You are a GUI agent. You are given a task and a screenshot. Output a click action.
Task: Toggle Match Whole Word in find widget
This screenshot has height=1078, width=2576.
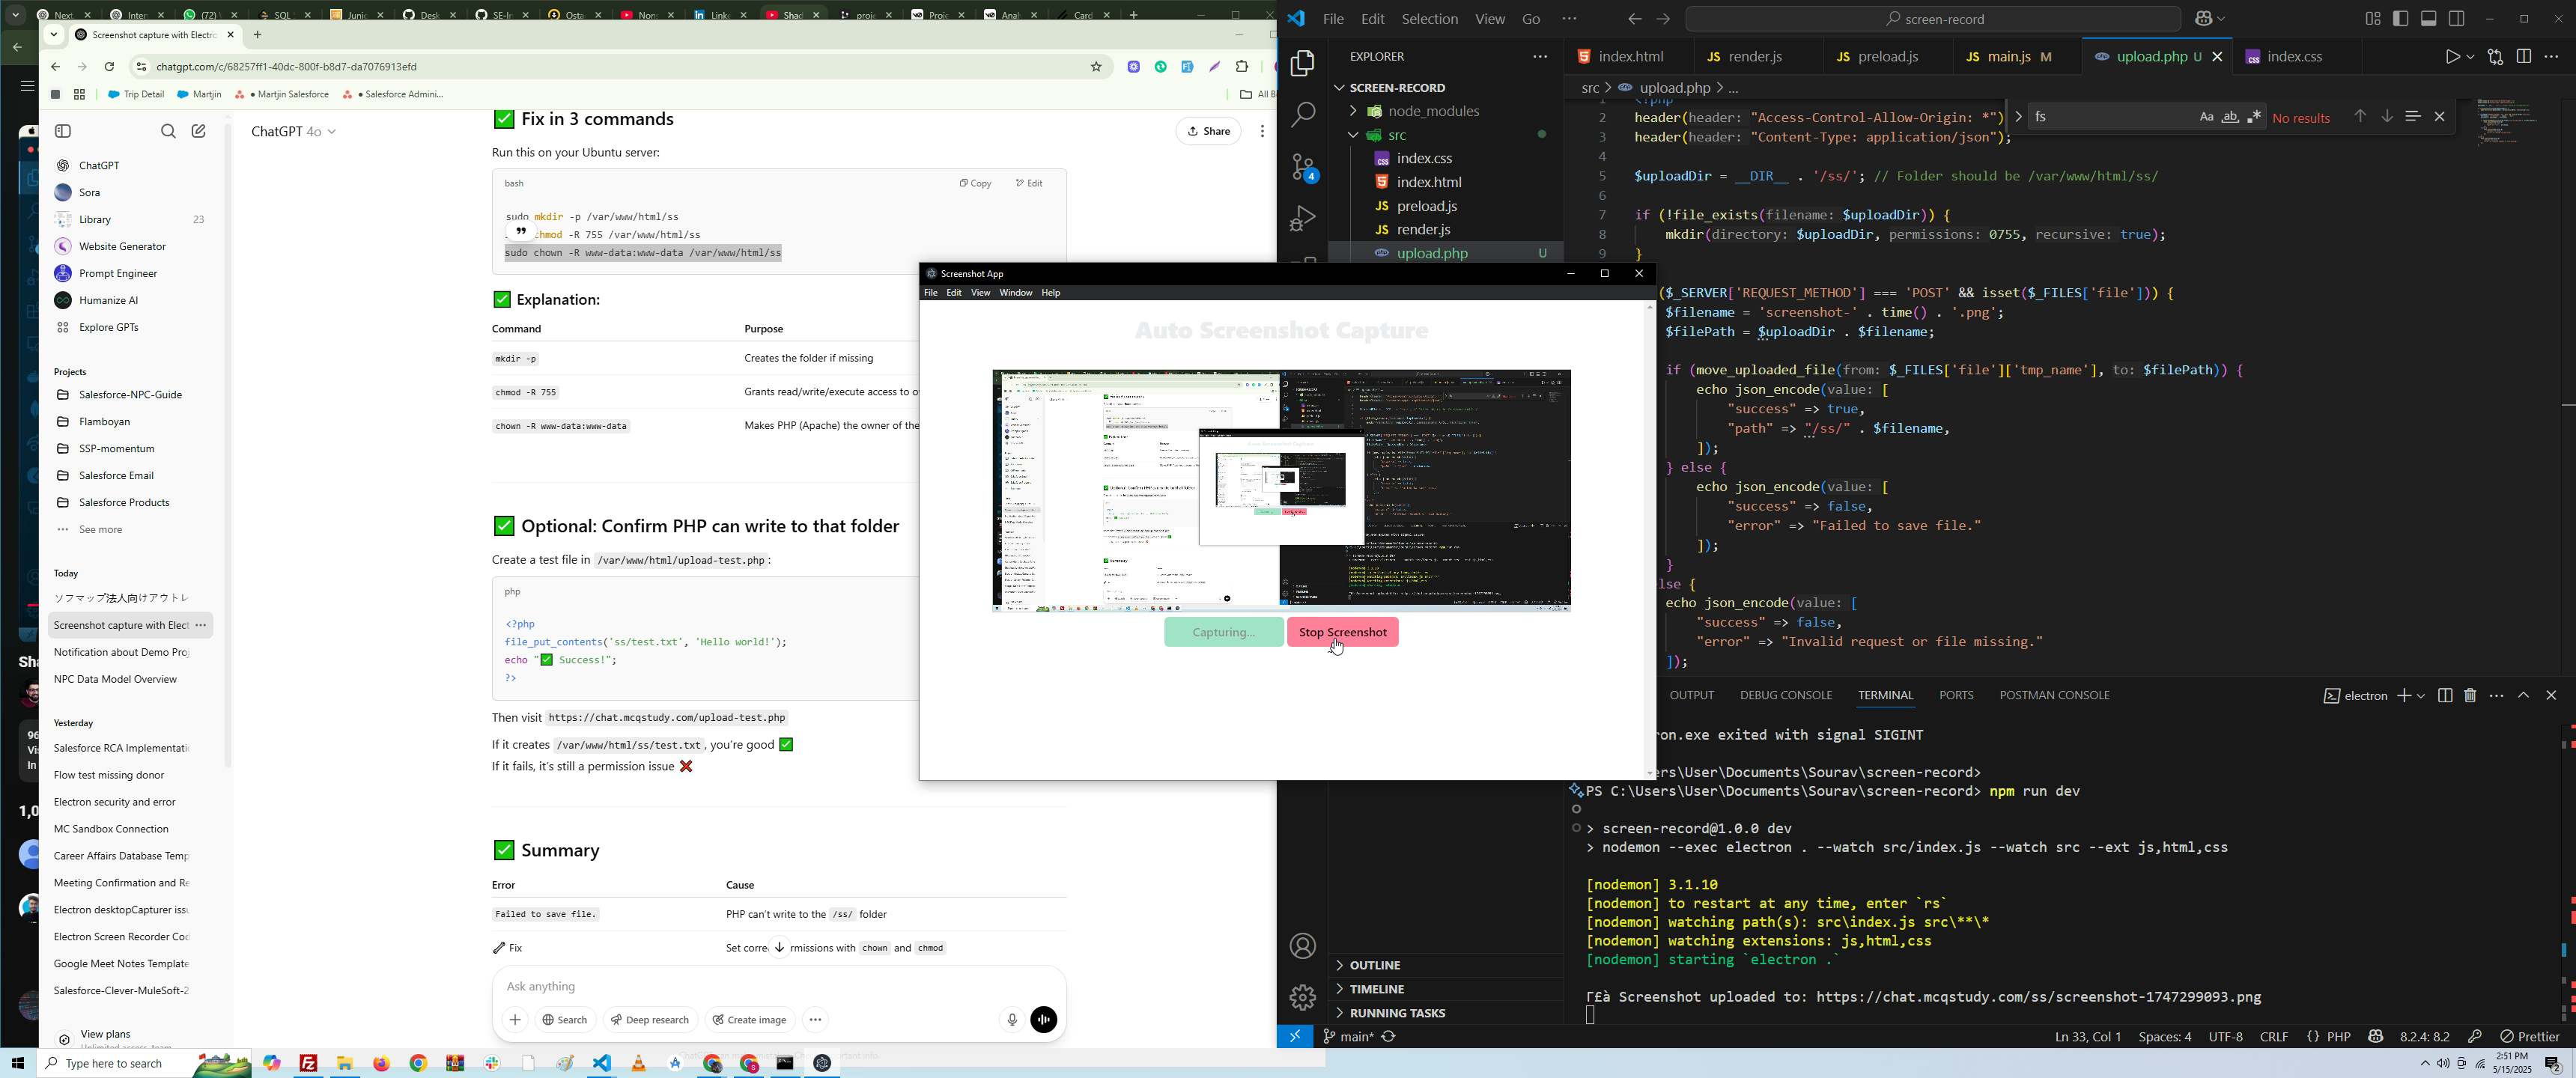tap(2230, 118)
